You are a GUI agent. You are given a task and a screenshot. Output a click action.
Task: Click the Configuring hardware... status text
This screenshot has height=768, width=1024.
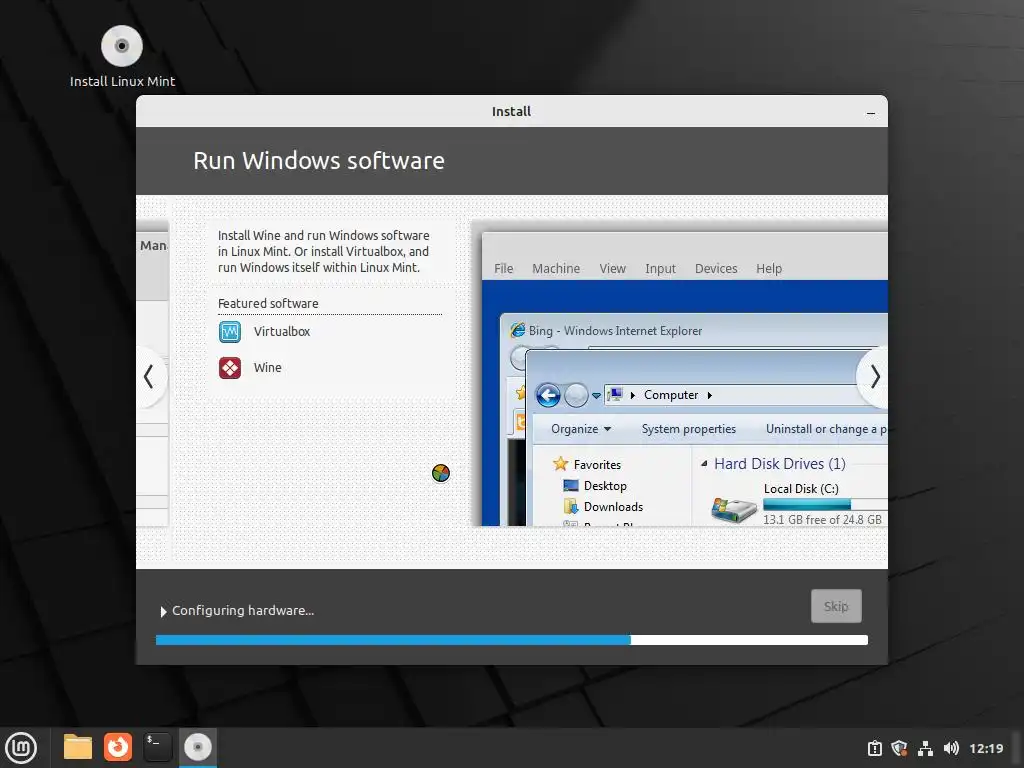click(243, 611)
